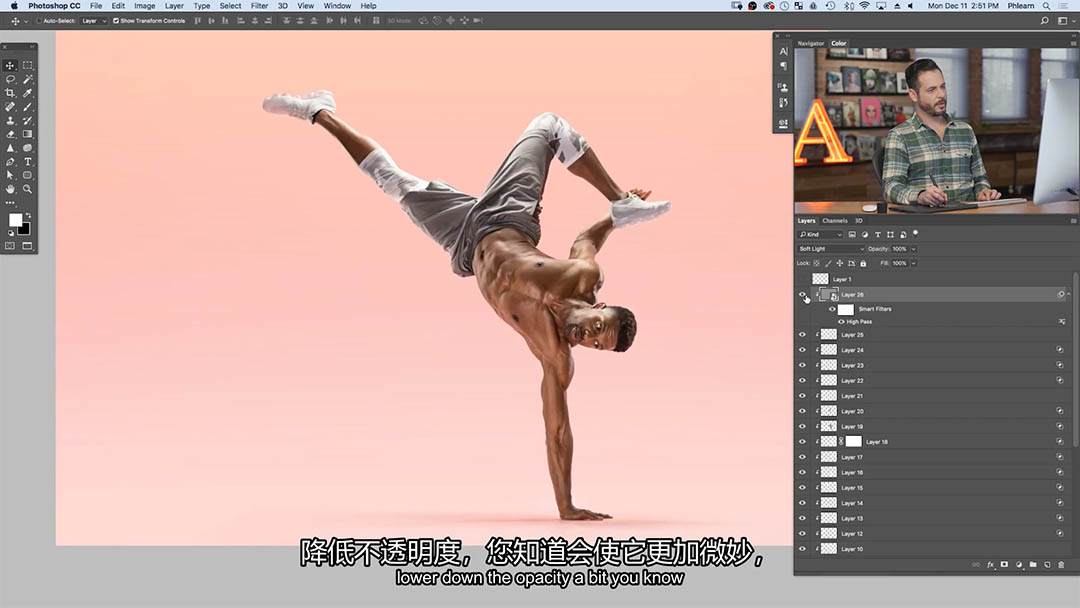Click the background color swatch

pos(25,230)
